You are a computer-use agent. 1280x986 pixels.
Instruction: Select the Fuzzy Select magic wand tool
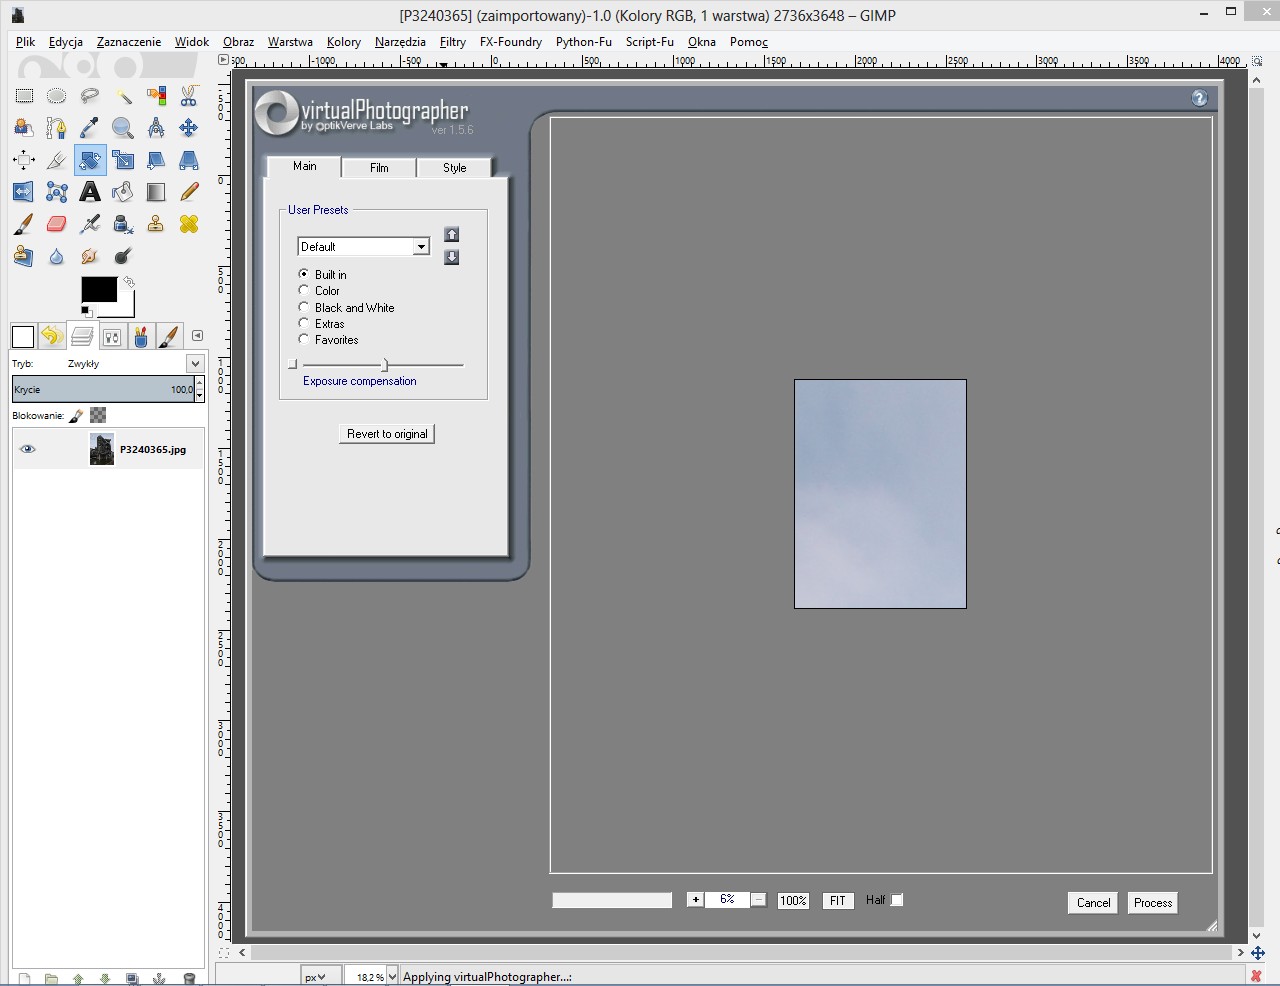(123, 96)
